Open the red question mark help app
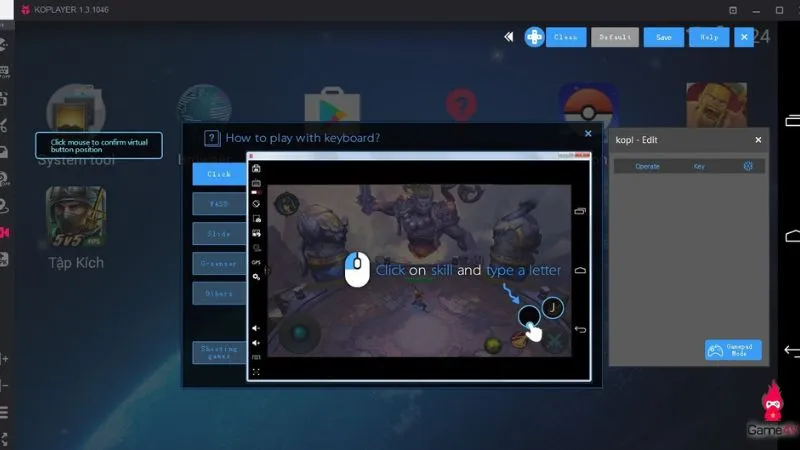Screen dimensions: 800x450 (x=461, y=105)
